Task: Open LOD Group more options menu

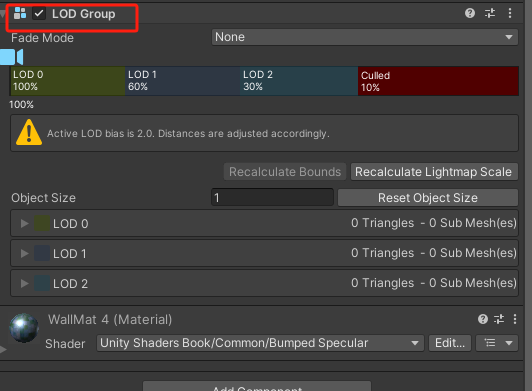Action: point(510,13)
